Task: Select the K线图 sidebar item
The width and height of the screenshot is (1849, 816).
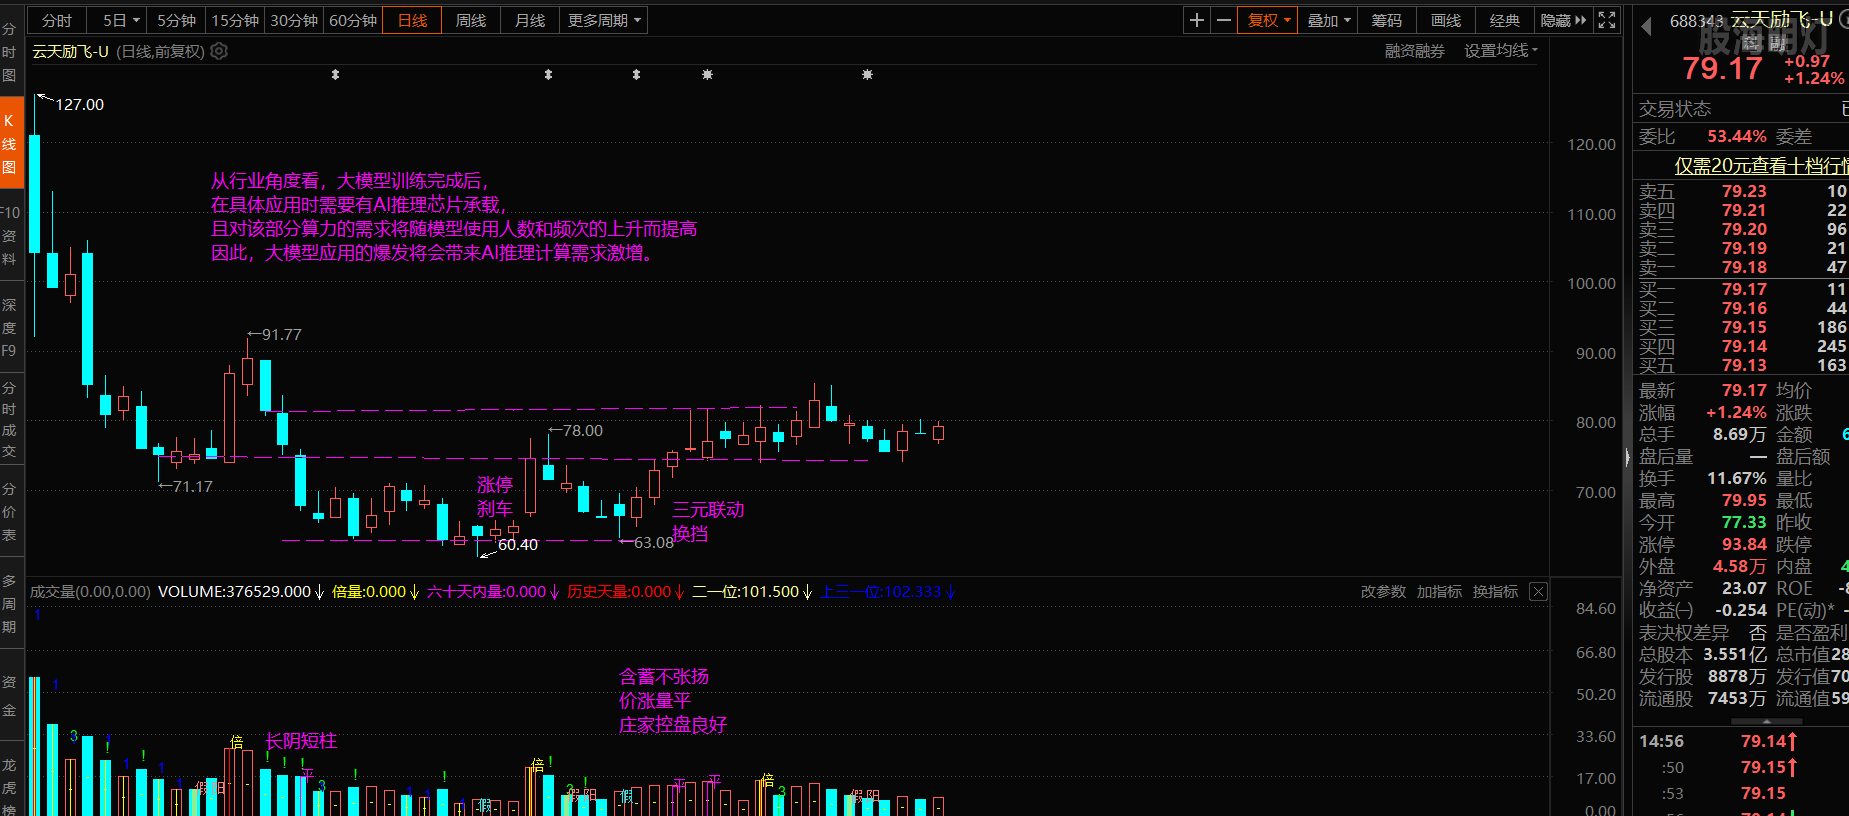Action: [x=9, y=143]
